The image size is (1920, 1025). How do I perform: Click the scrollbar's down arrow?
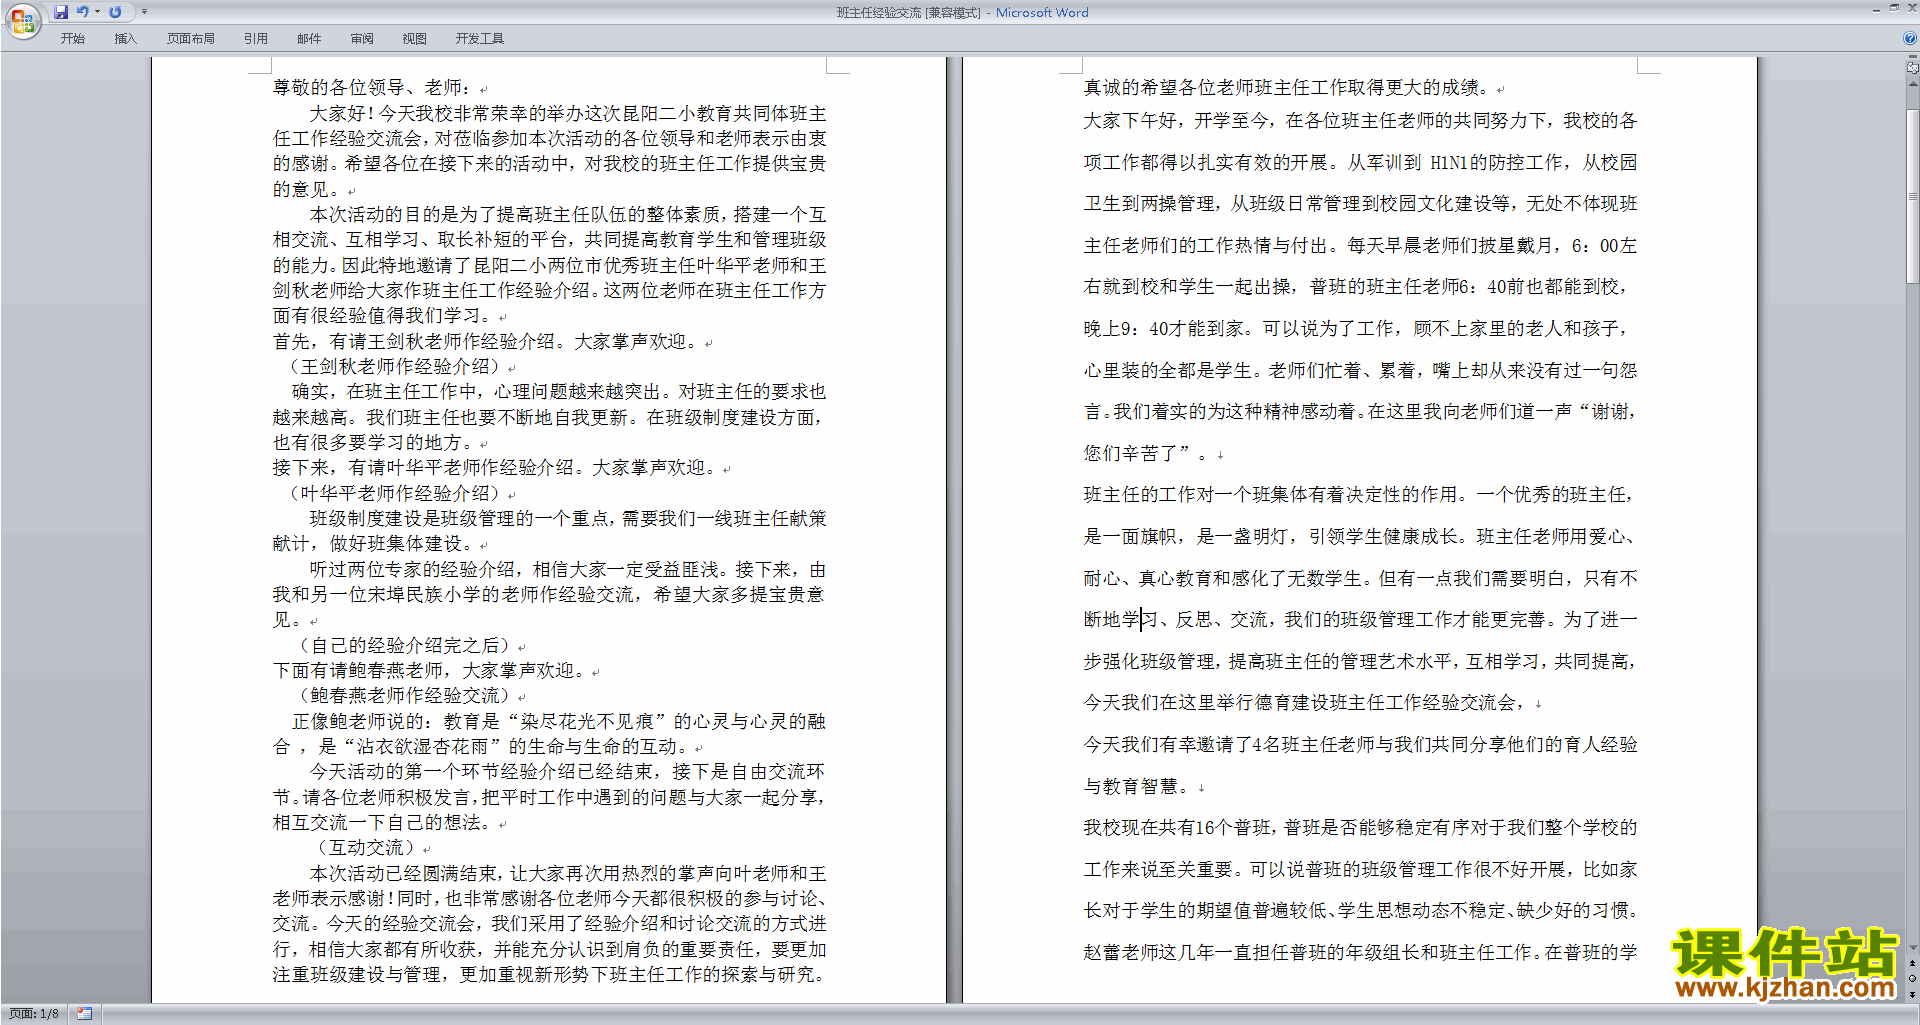click(1913, 947)
